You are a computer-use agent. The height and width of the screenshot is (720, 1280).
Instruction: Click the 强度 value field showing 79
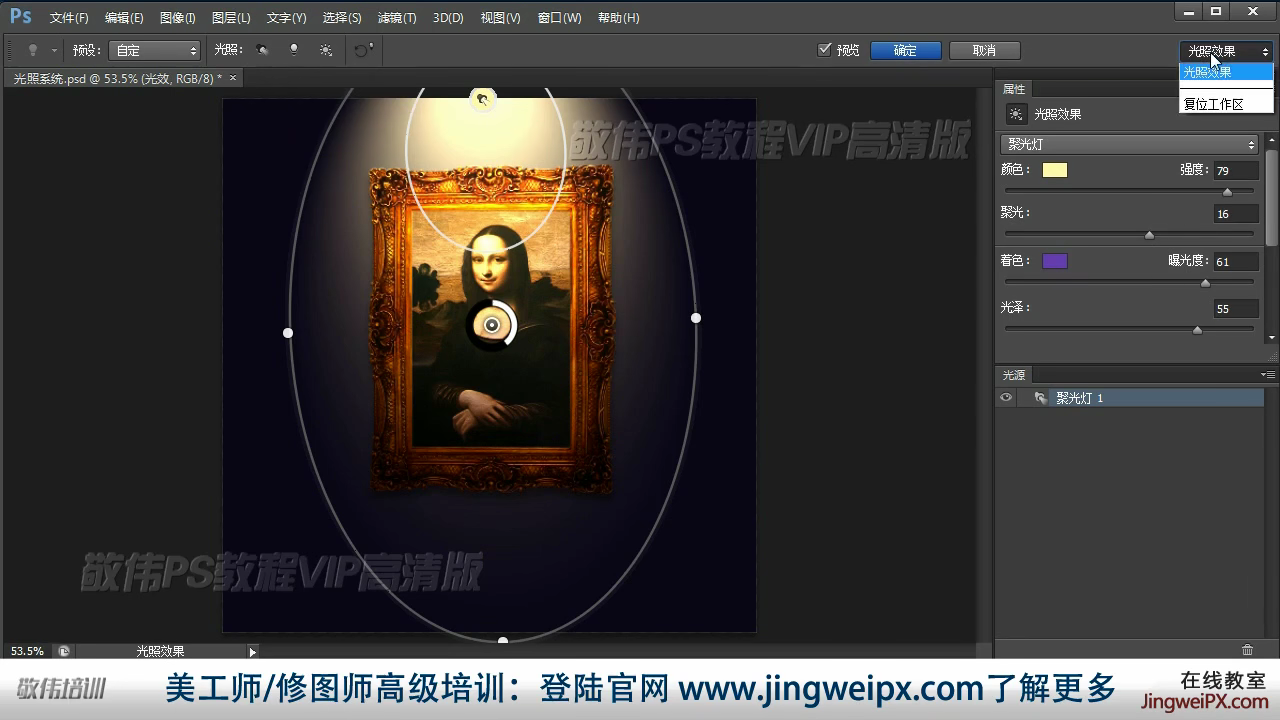1235,171
